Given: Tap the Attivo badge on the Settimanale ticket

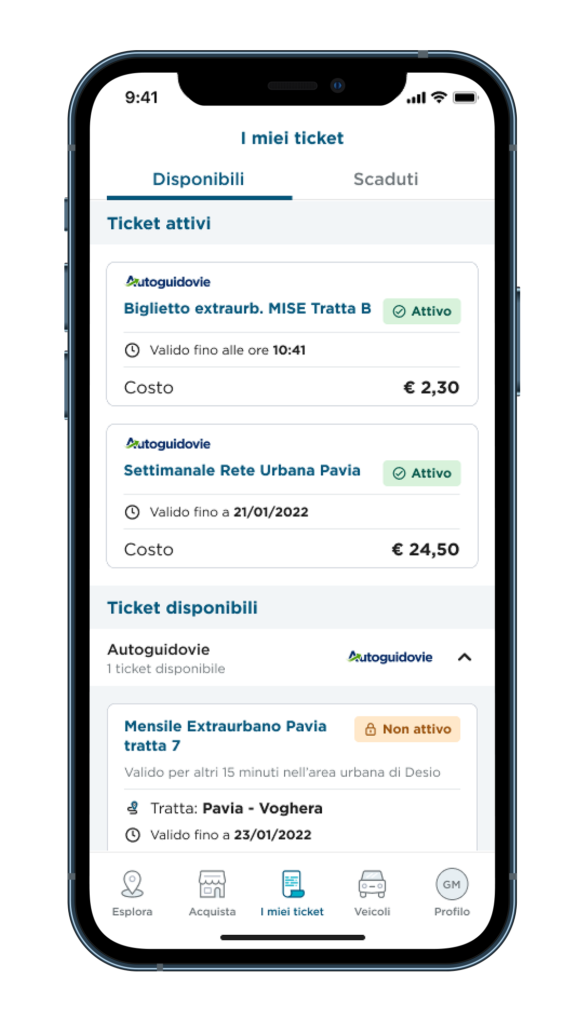Looking at the screenshot, I should (422, 473).
